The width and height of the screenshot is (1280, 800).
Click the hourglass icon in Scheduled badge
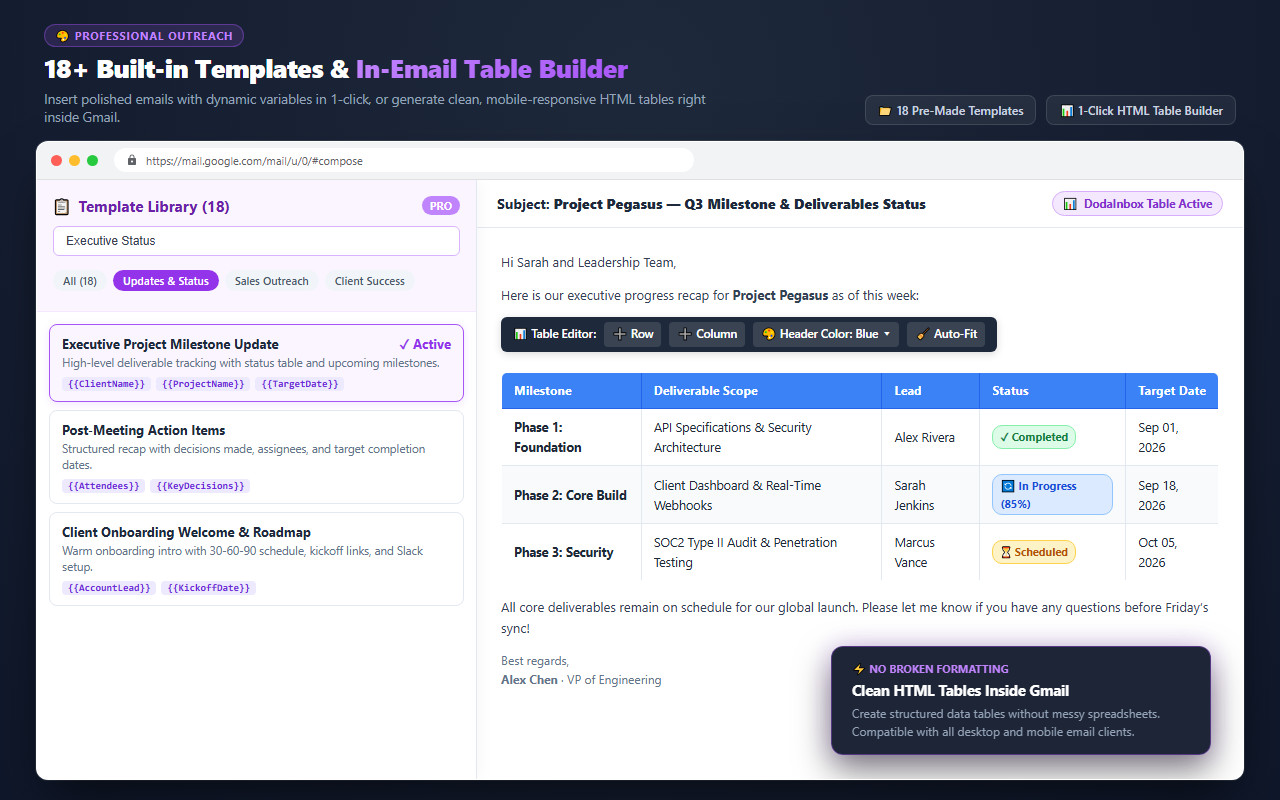click(x=1004, y=552)
